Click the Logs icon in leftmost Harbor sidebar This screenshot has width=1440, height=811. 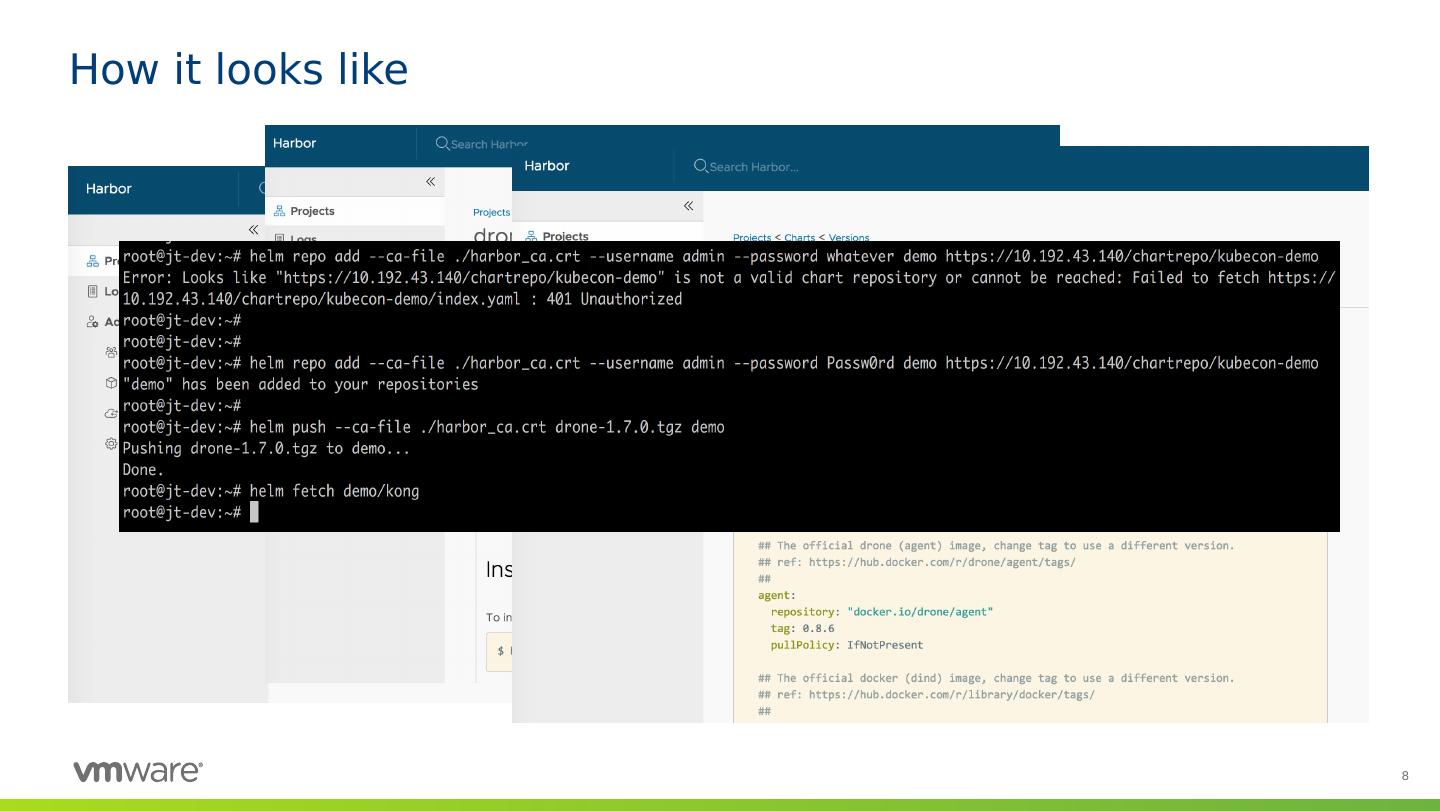(x=93, y=291)
